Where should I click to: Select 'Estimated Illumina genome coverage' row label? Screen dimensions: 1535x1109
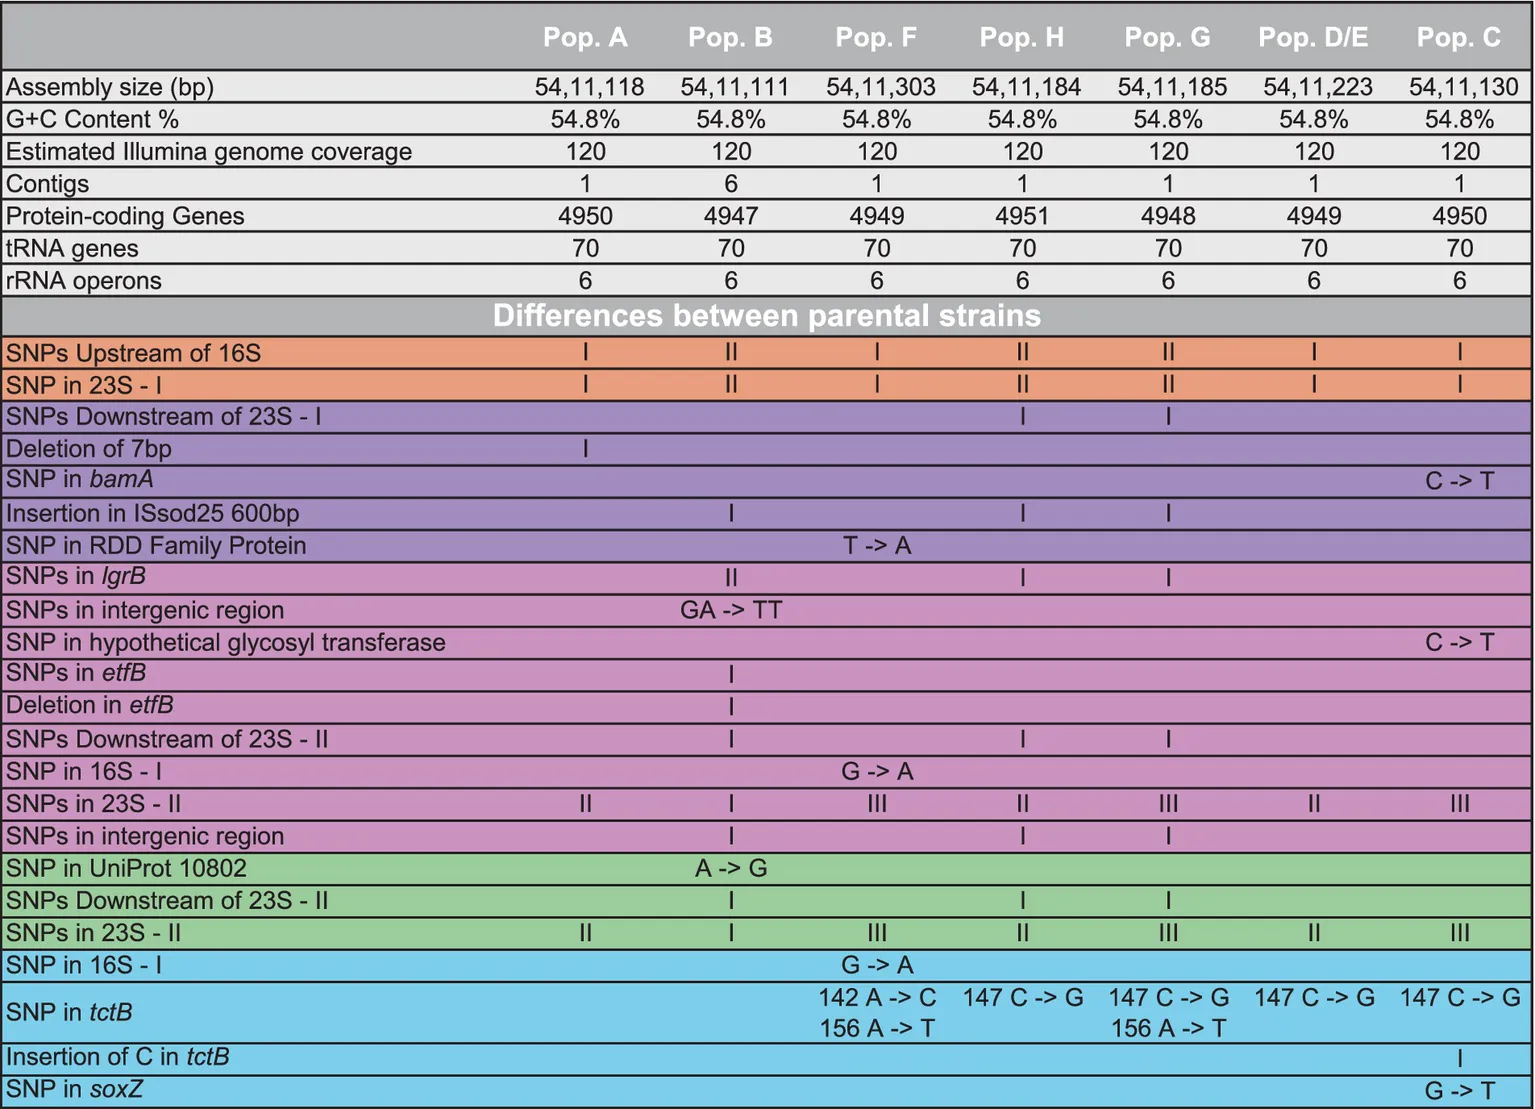(x=209, y=152)
